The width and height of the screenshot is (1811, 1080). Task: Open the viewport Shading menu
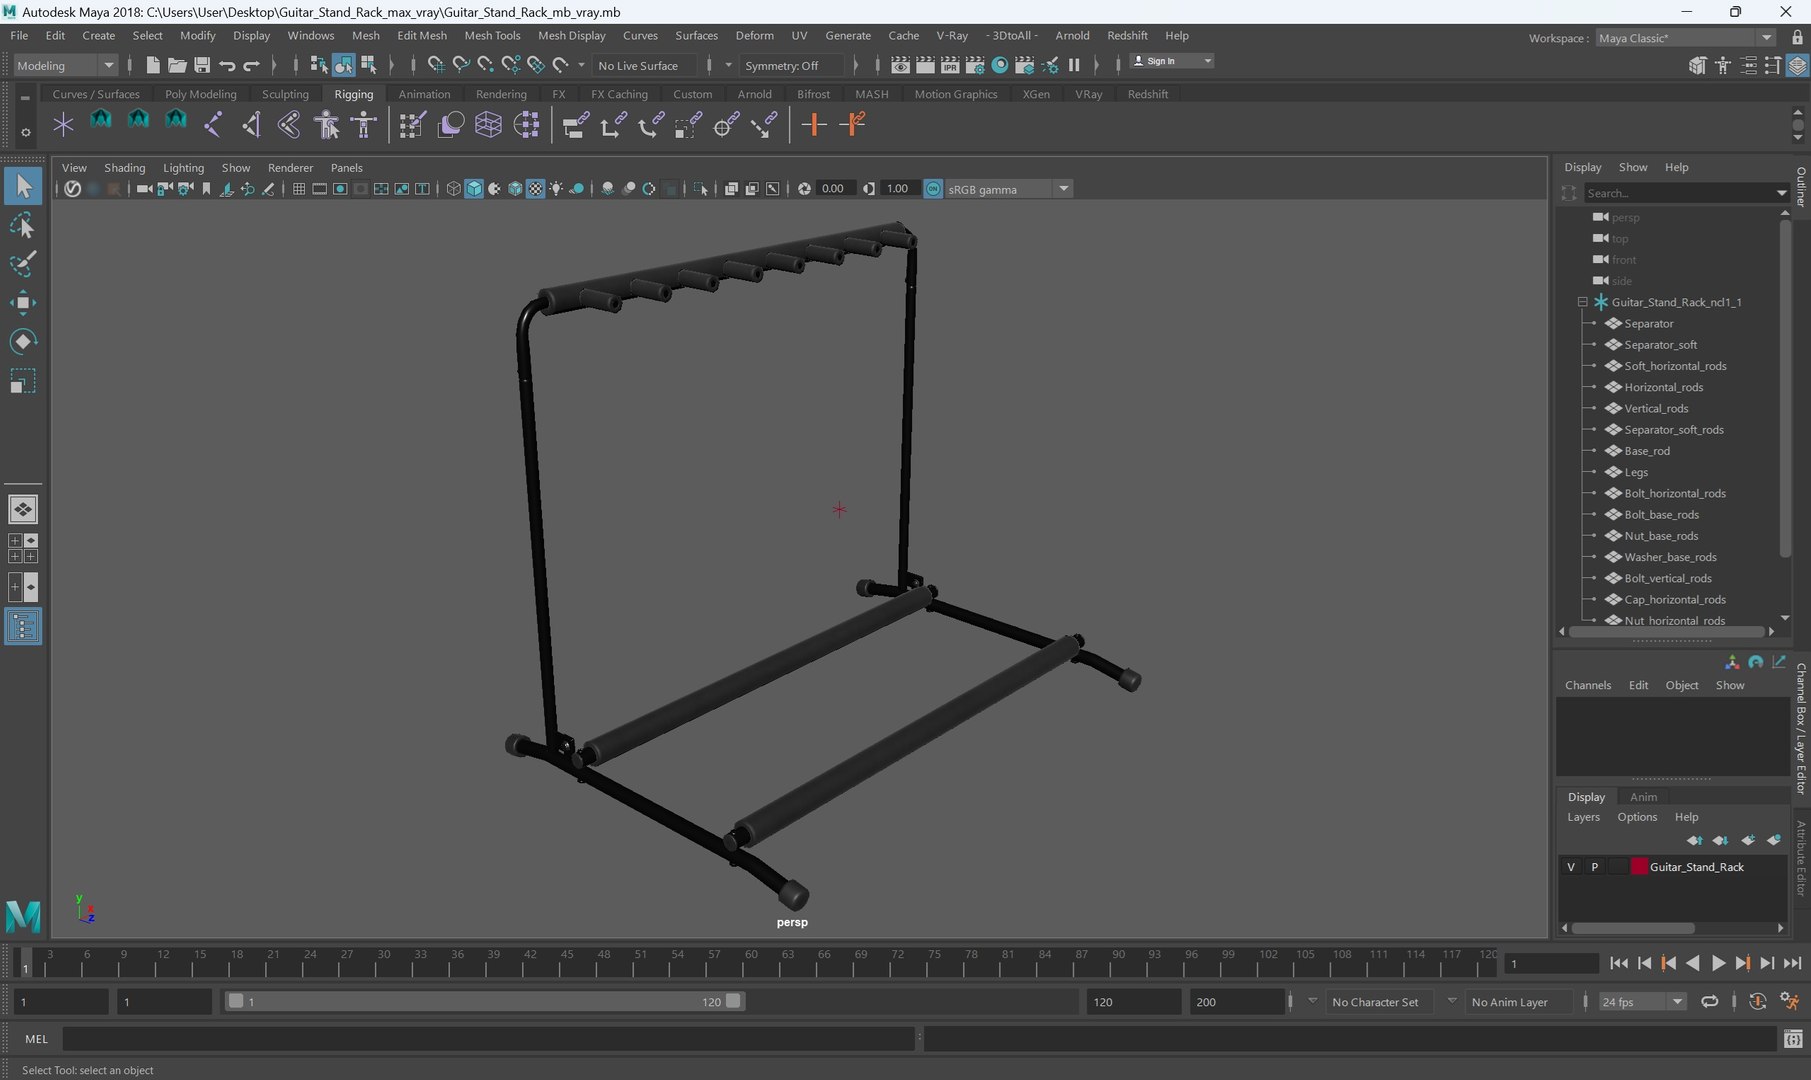tap(124, 167)
